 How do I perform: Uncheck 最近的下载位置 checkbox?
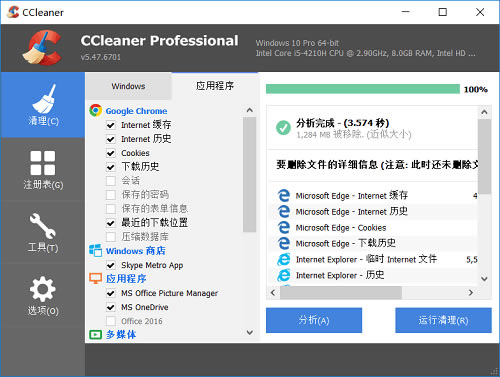[111, 223]
